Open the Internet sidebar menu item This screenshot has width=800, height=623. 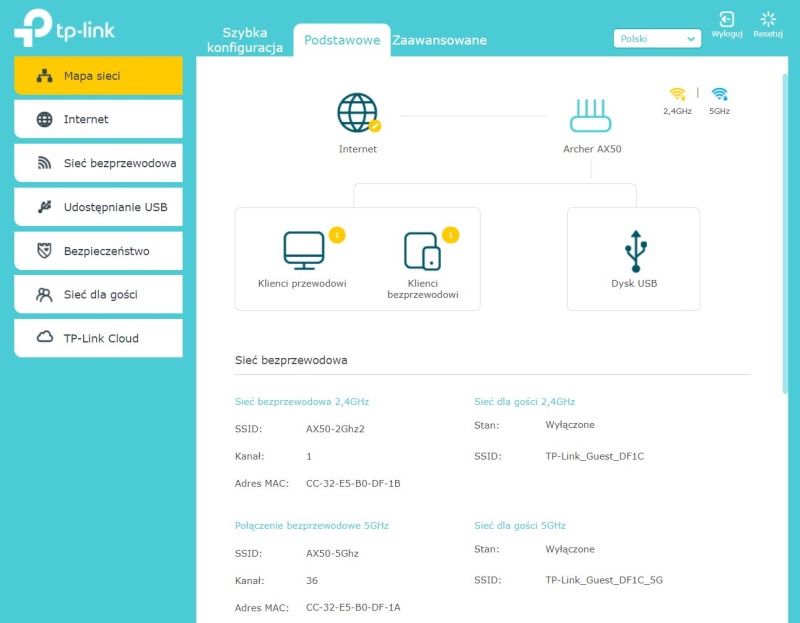click(98, 119)
